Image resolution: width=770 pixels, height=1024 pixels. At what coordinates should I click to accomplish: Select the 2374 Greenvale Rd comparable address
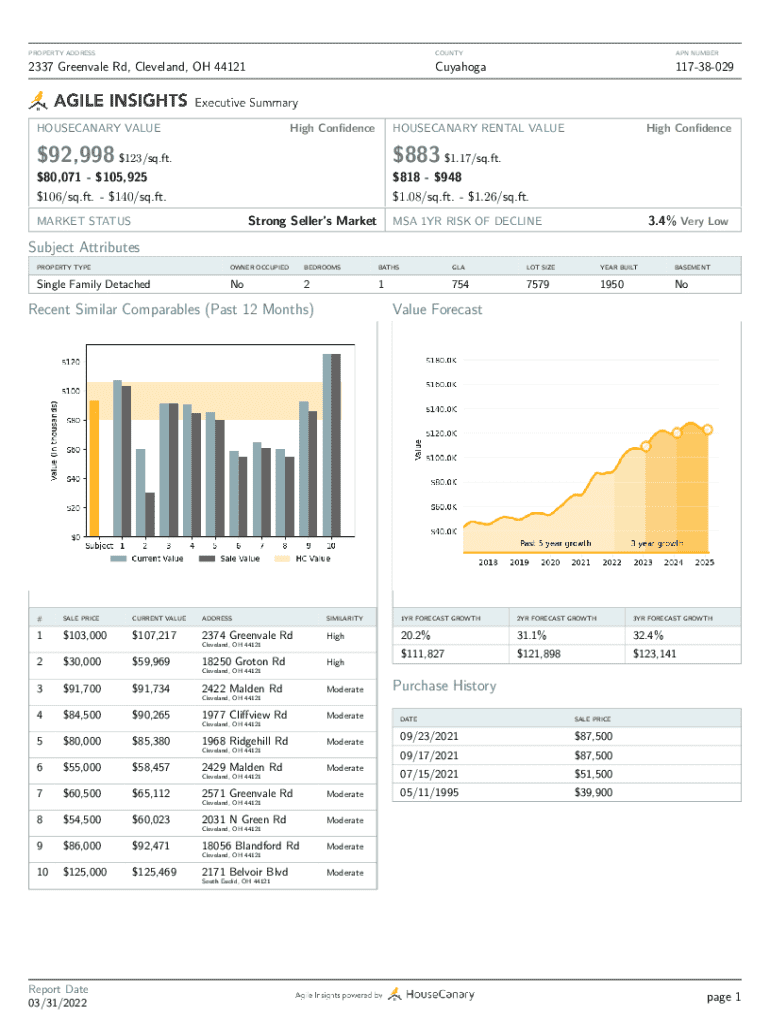coord(247,635)
